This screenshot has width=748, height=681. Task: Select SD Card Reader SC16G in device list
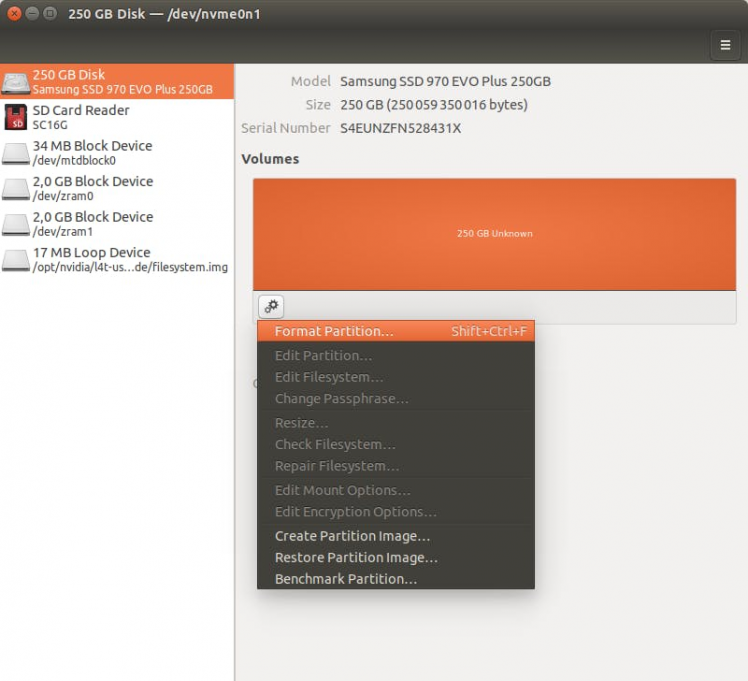[x=80, y=117]
